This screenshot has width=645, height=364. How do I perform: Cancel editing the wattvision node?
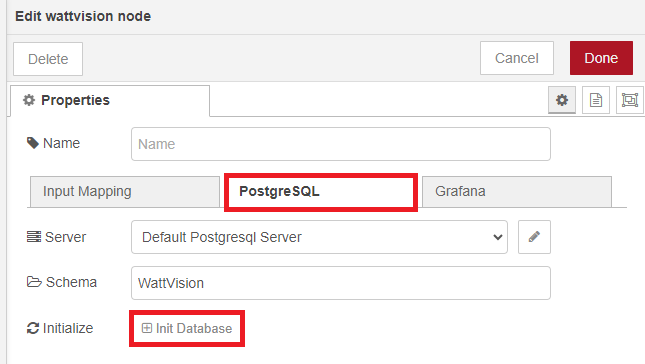(x=517, y=58)
